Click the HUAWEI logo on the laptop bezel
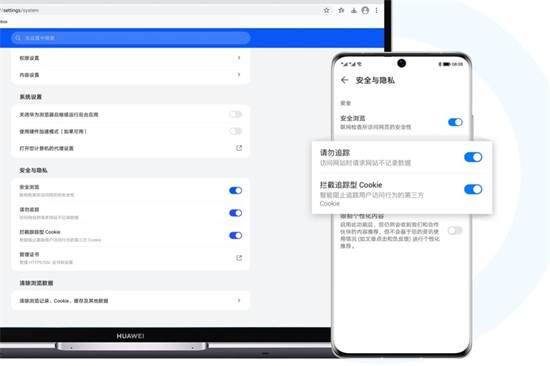The width and height of the screenshot is (550, 366). [130, 336]
